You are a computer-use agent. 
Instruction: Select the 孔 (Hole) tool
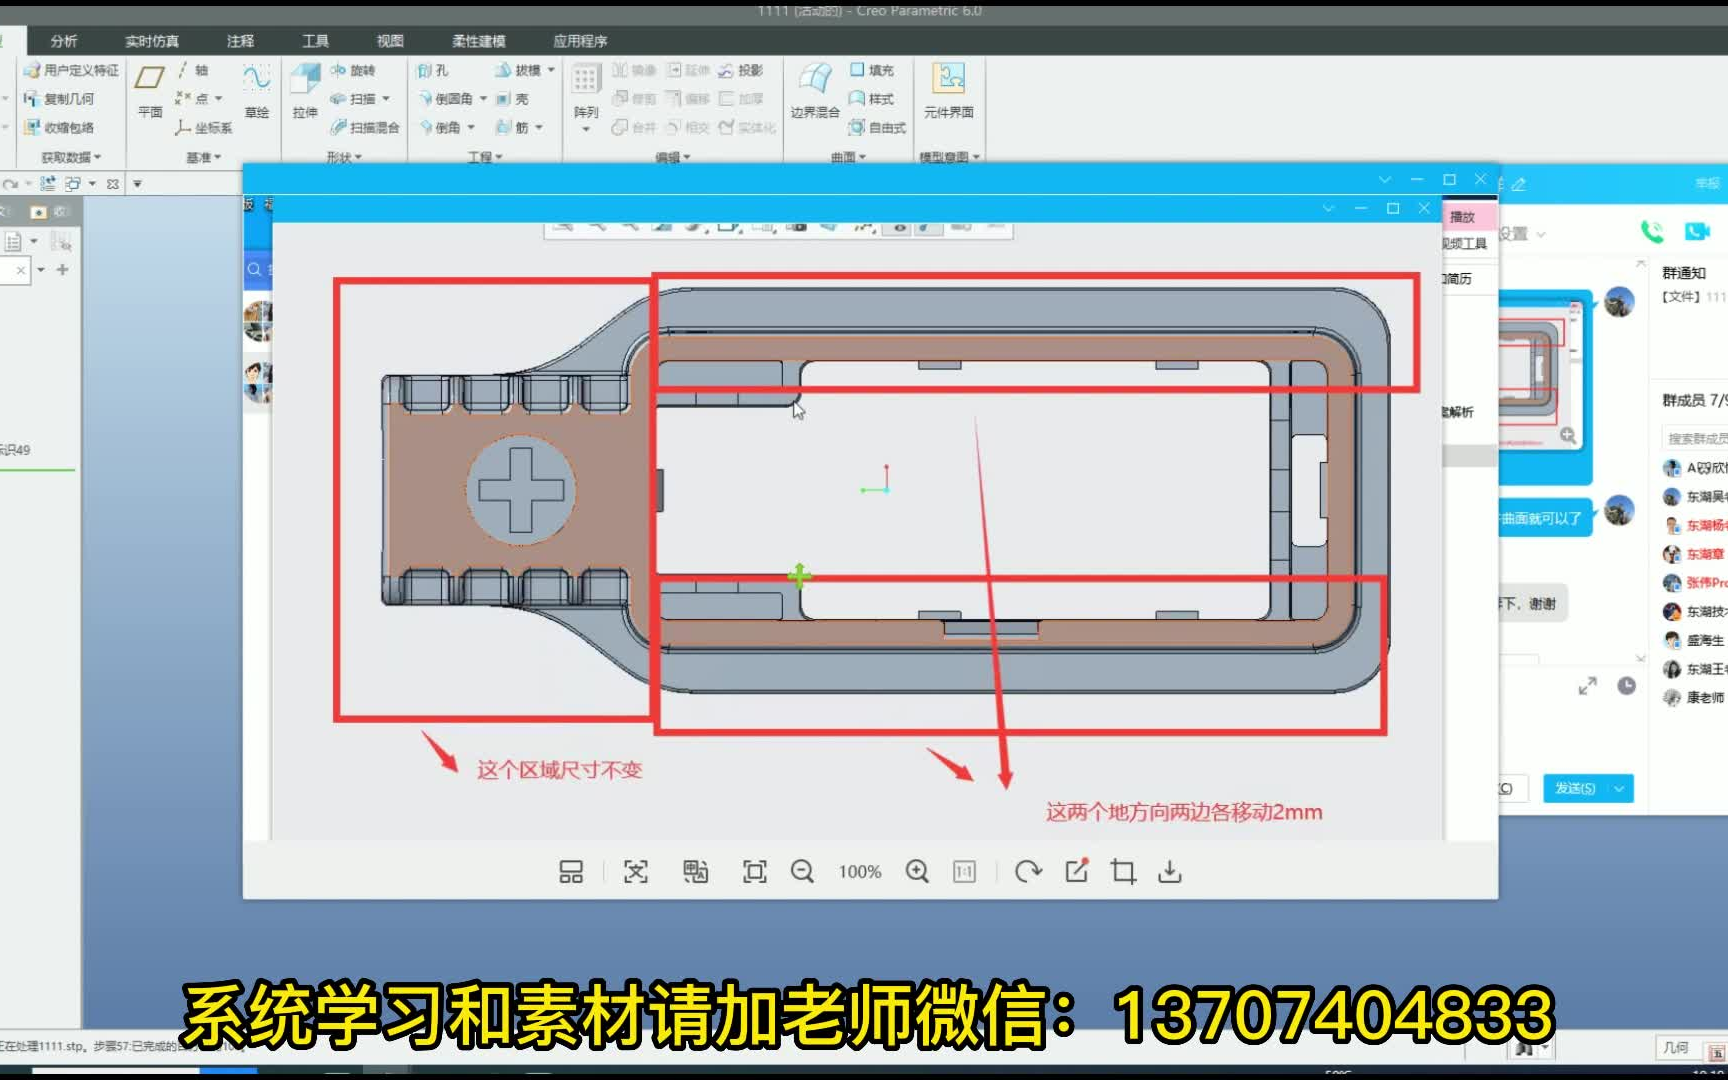433,70
